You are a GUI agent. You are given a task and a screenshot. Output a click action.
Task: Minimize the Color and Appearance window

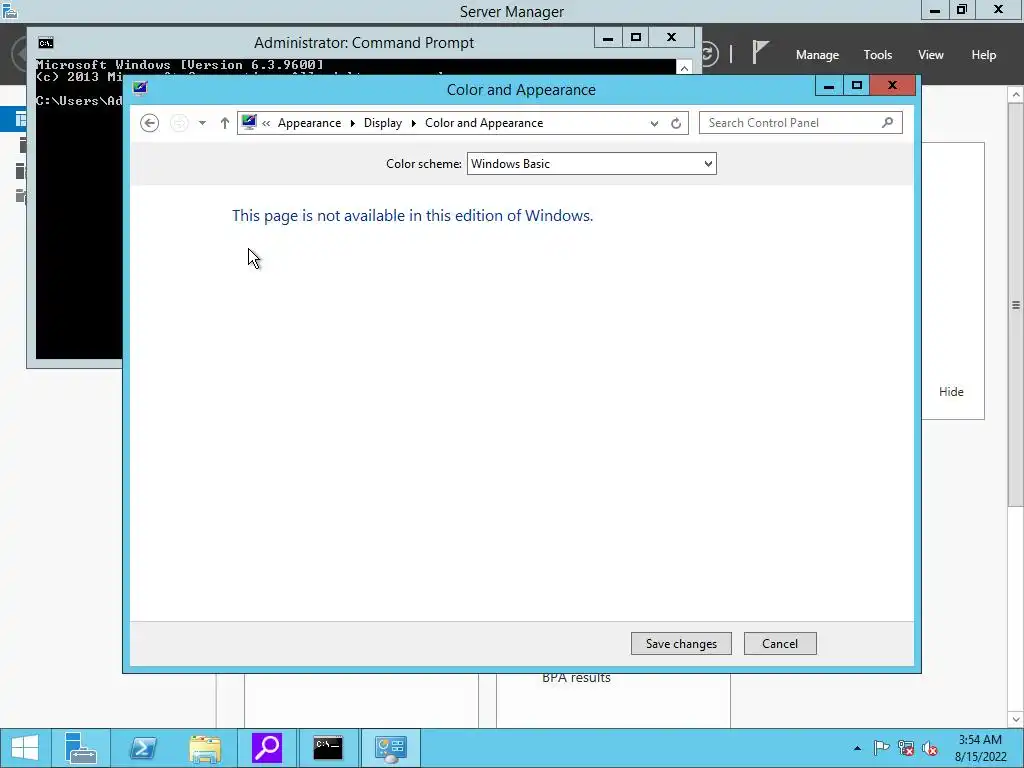click(x=829, y=86)
